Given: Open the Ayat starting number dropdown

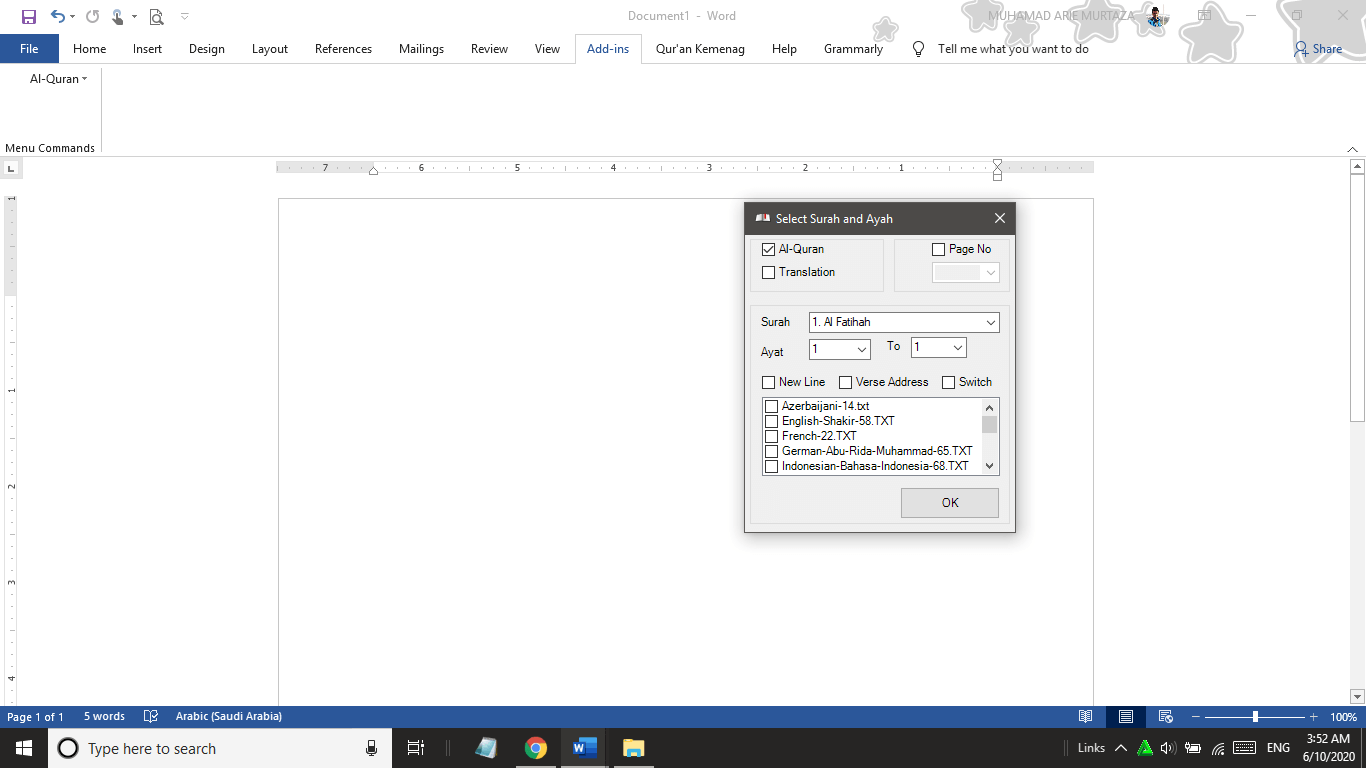Looking at the screenshot, I should [861, 349].
